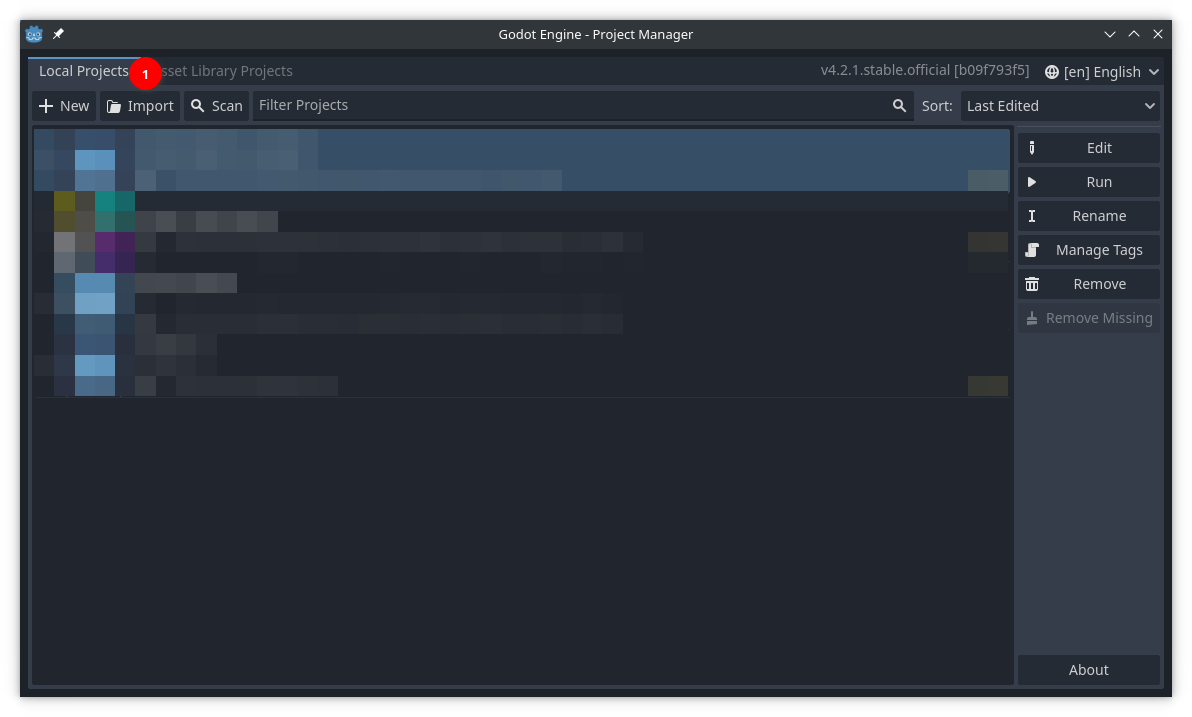Open Manage Tags for project
Screen dimensions: 1192x717
pos(1089,250)
